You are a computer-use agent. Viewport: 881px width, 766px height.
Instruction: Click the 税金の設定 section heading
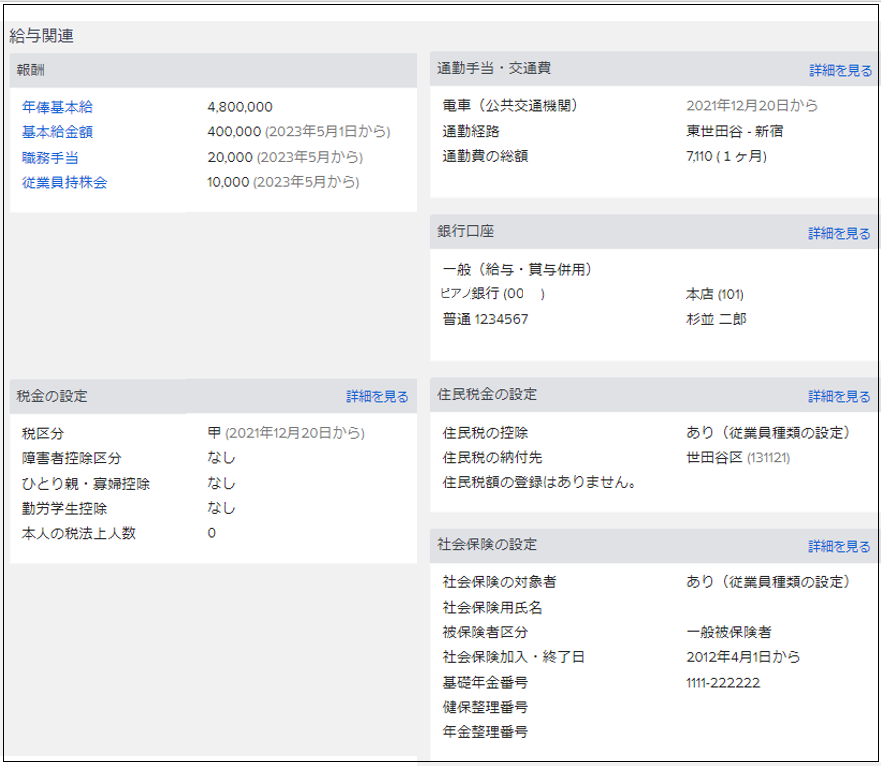click(x=52, y=396)
